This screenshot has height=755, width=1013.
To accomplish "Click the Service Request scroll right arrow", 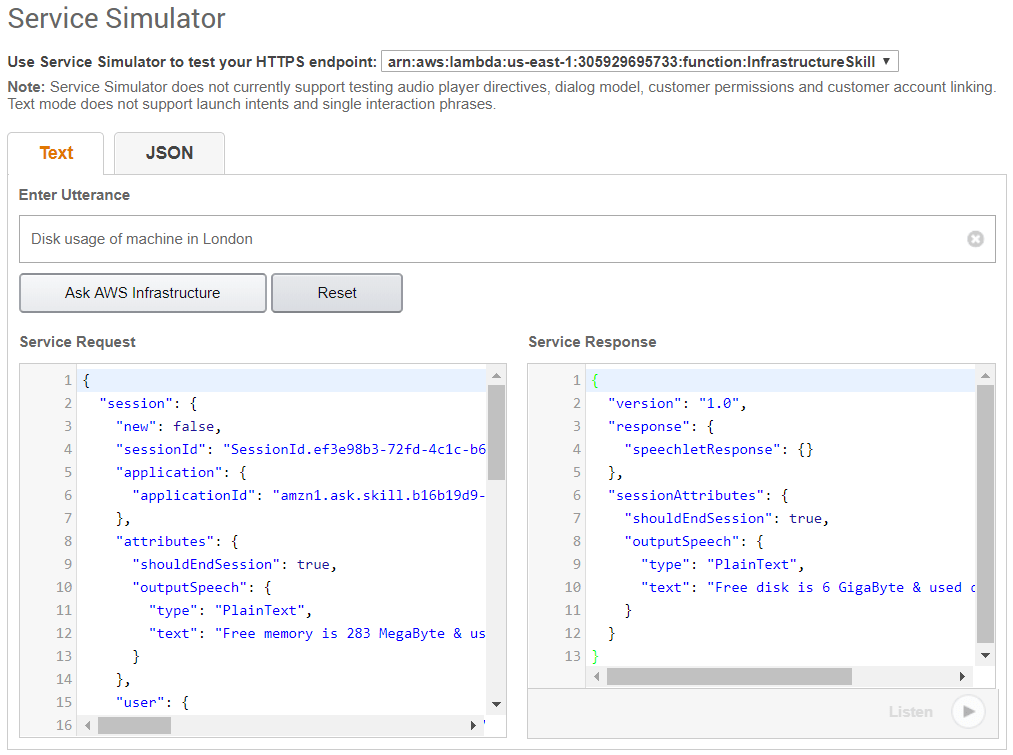I will (x=473, y=726).
